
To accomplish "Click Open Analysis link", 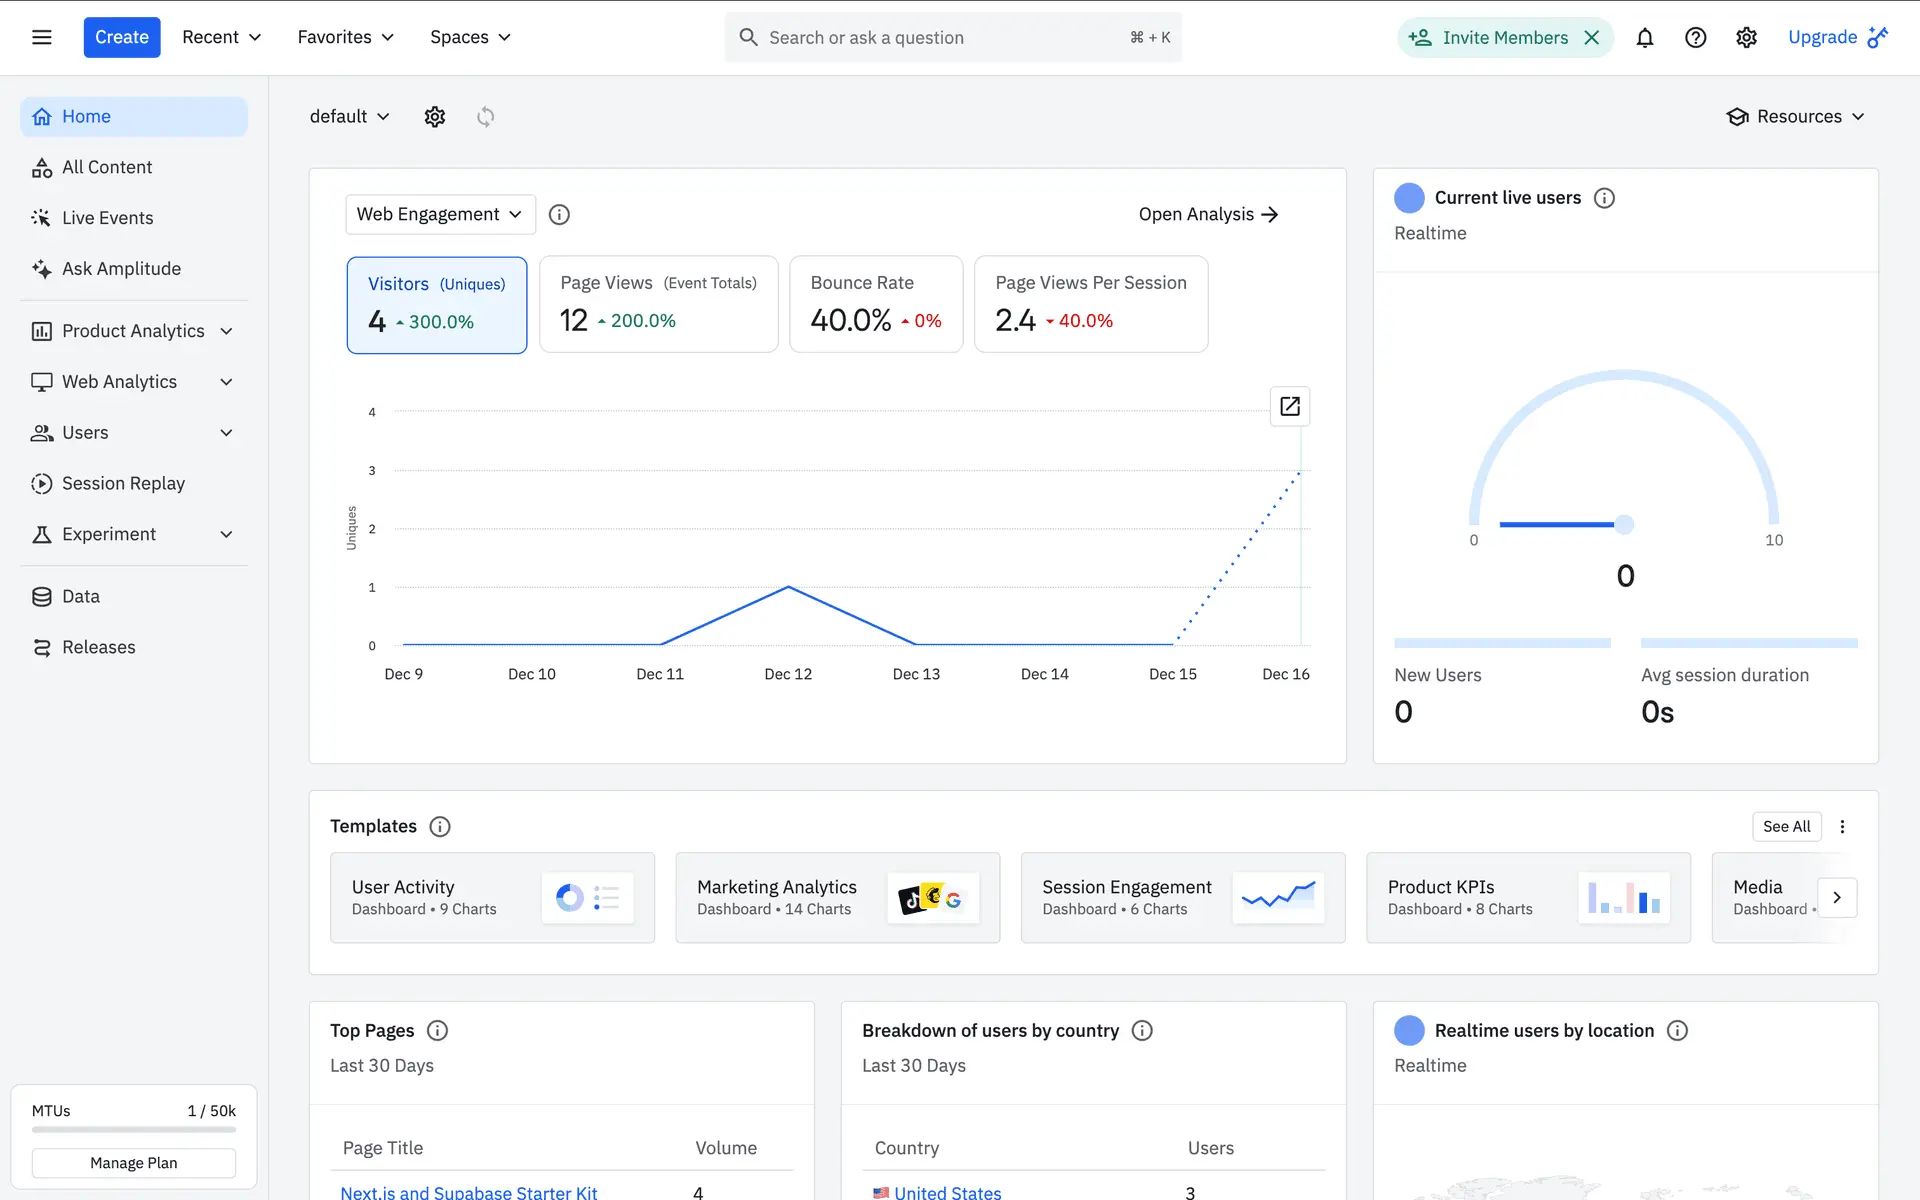I will (1208, 215).
